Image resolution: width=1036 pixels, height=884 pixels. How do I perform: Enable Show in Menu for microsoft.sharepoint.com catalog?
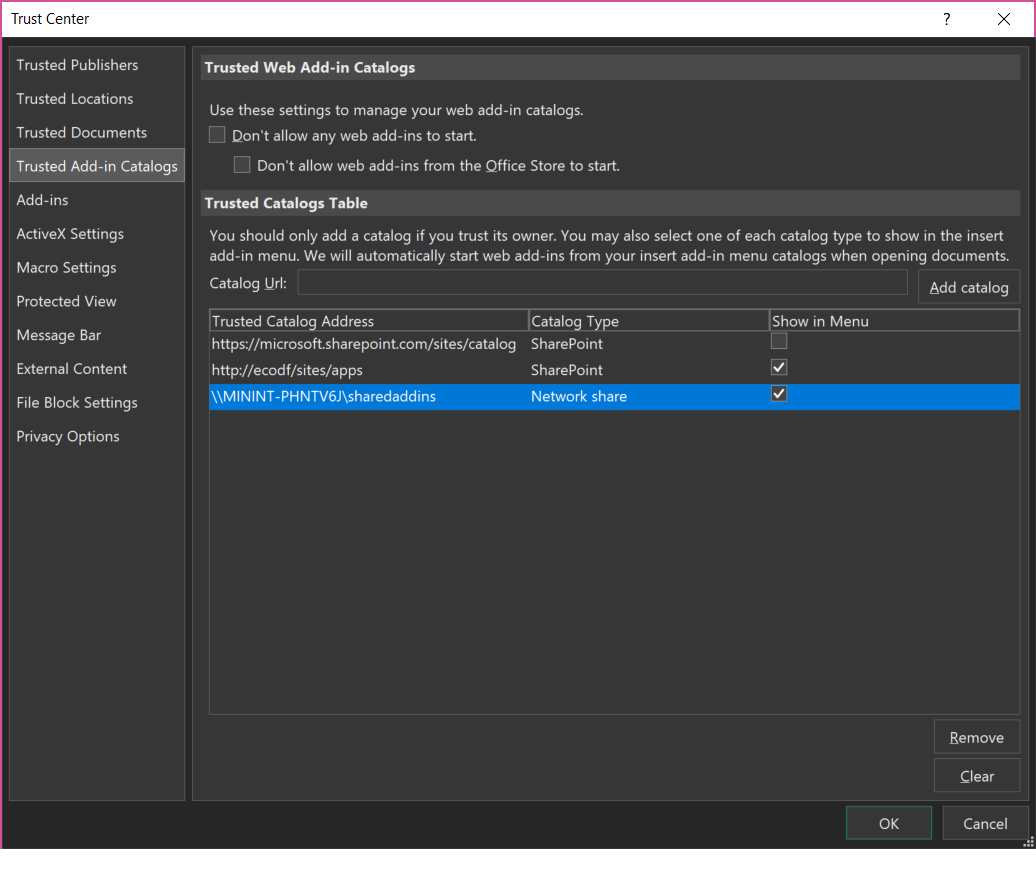pyautogui.click(x=778, y=340)
